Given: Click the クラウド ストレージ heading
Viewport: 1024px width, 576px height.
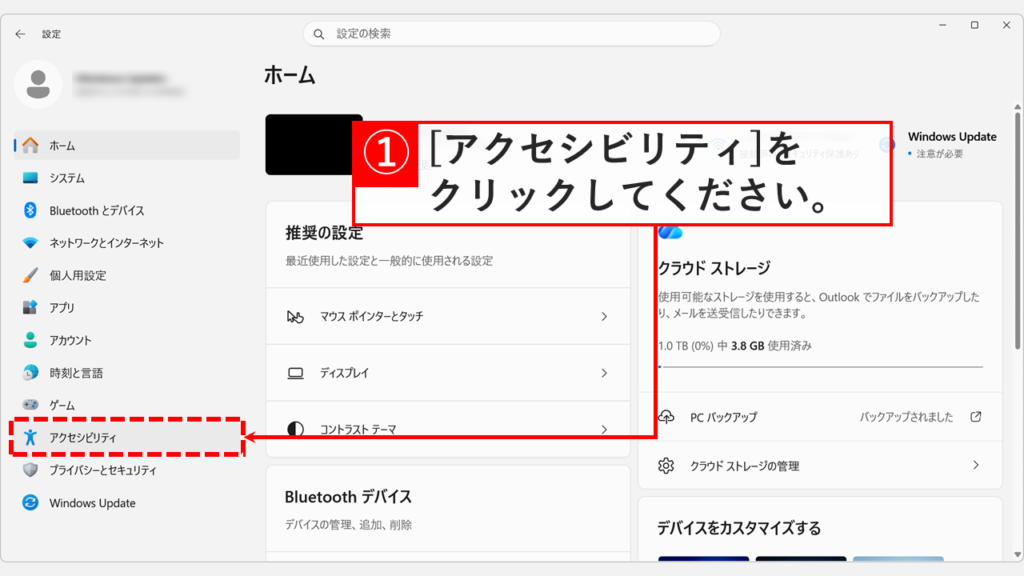Looking at the screenshot, I should [x=714, y=268].
